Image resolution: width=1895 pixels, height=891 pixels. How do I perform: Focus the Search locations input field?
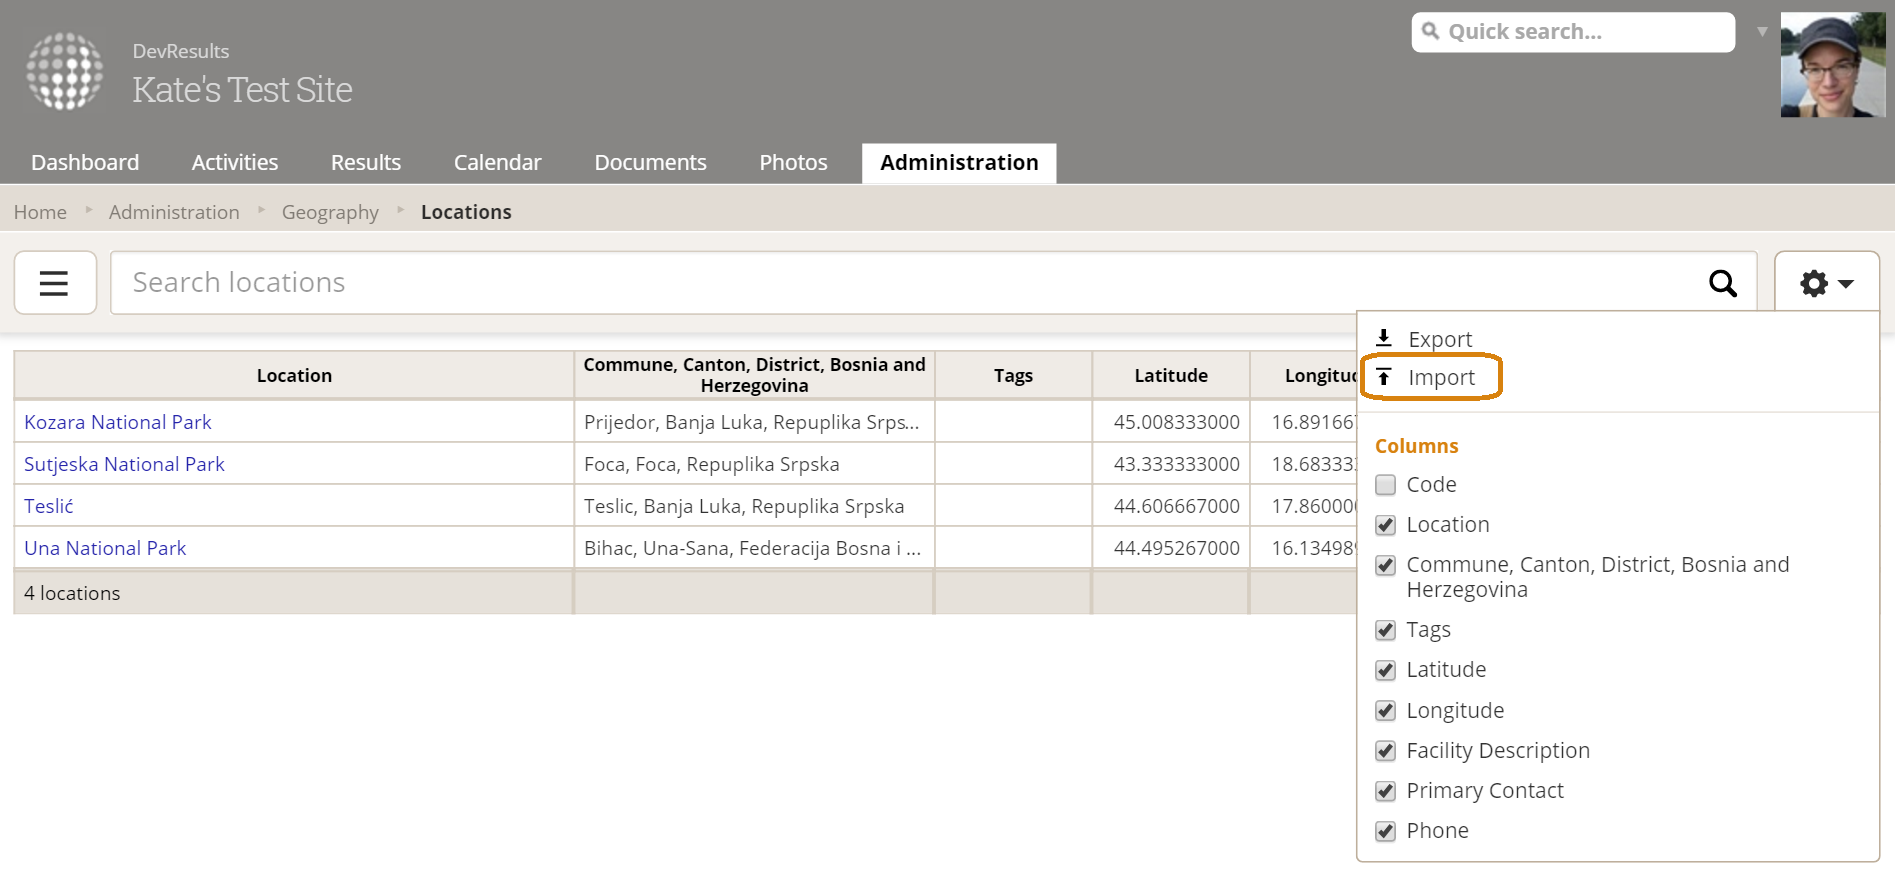[933, 283]
